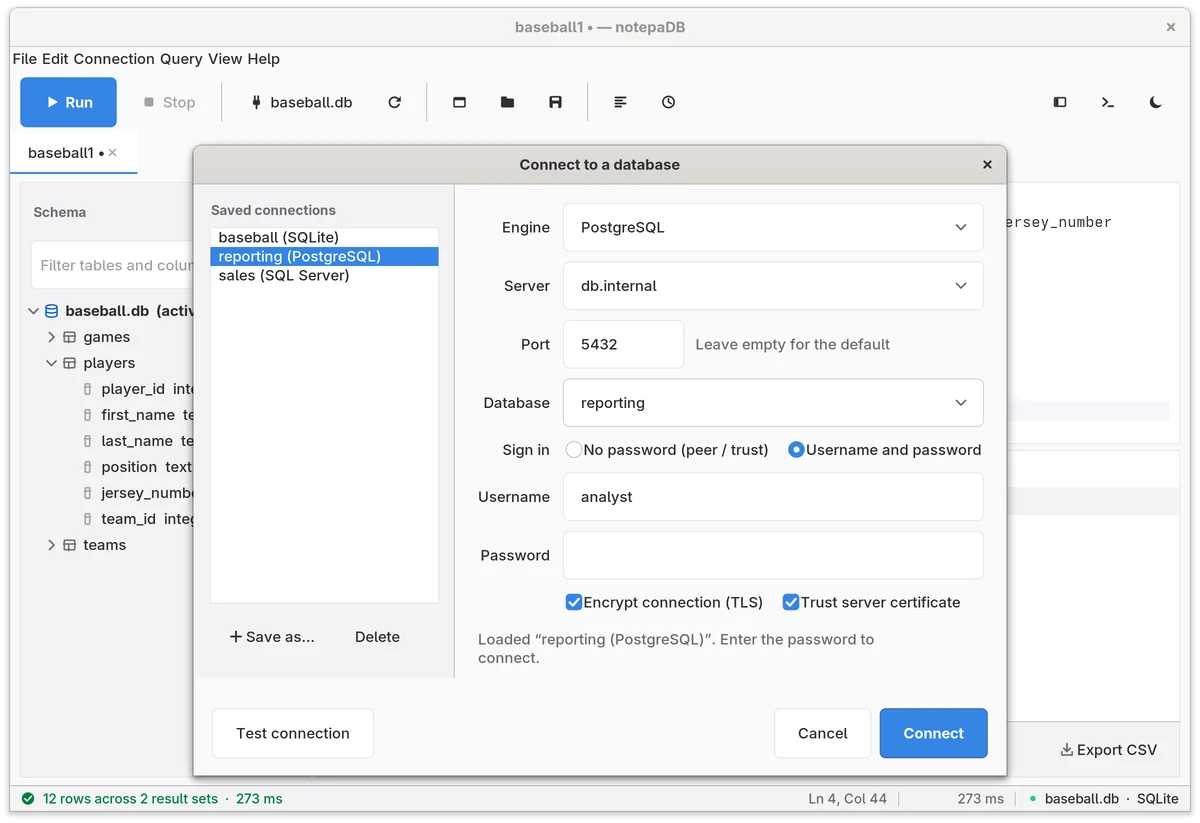
Task: Switch to dark mode moon icon
Action: click(x=1156, y=102)
